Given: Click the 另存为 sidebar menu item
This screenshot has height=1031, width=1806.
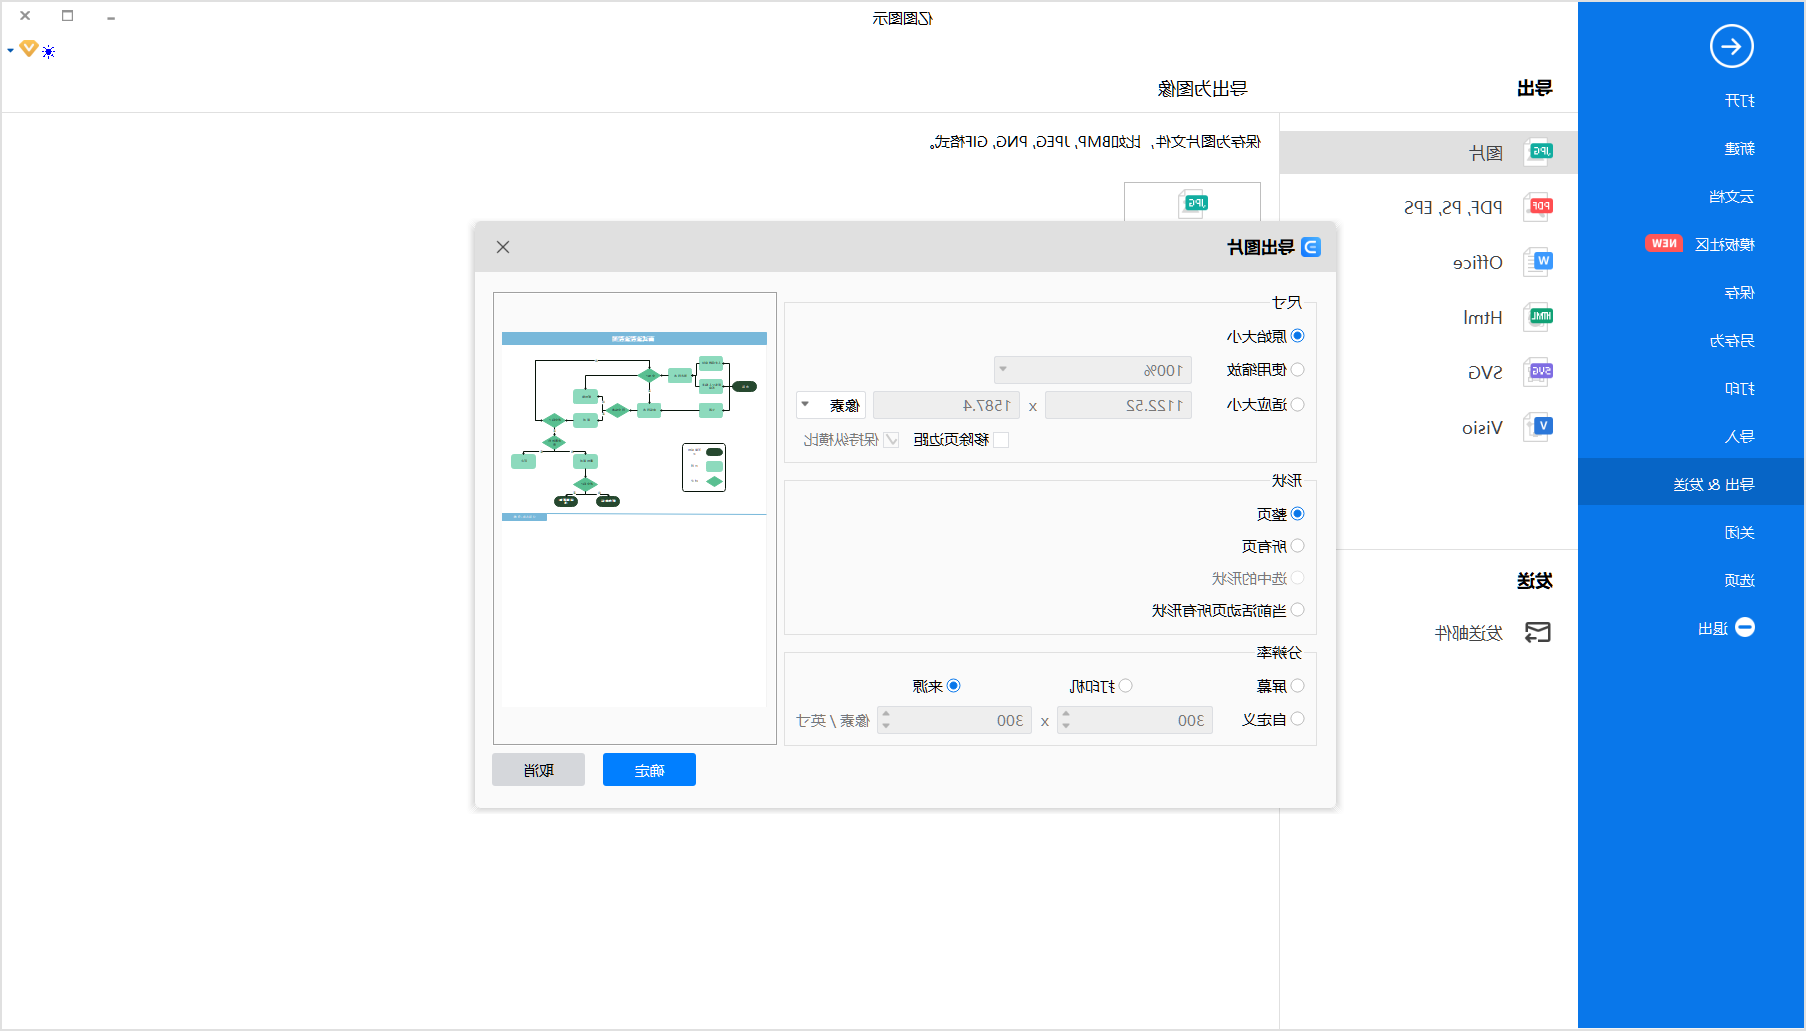Looking at the screenshot, I should pyautogui.click(x=1732, y=341).
